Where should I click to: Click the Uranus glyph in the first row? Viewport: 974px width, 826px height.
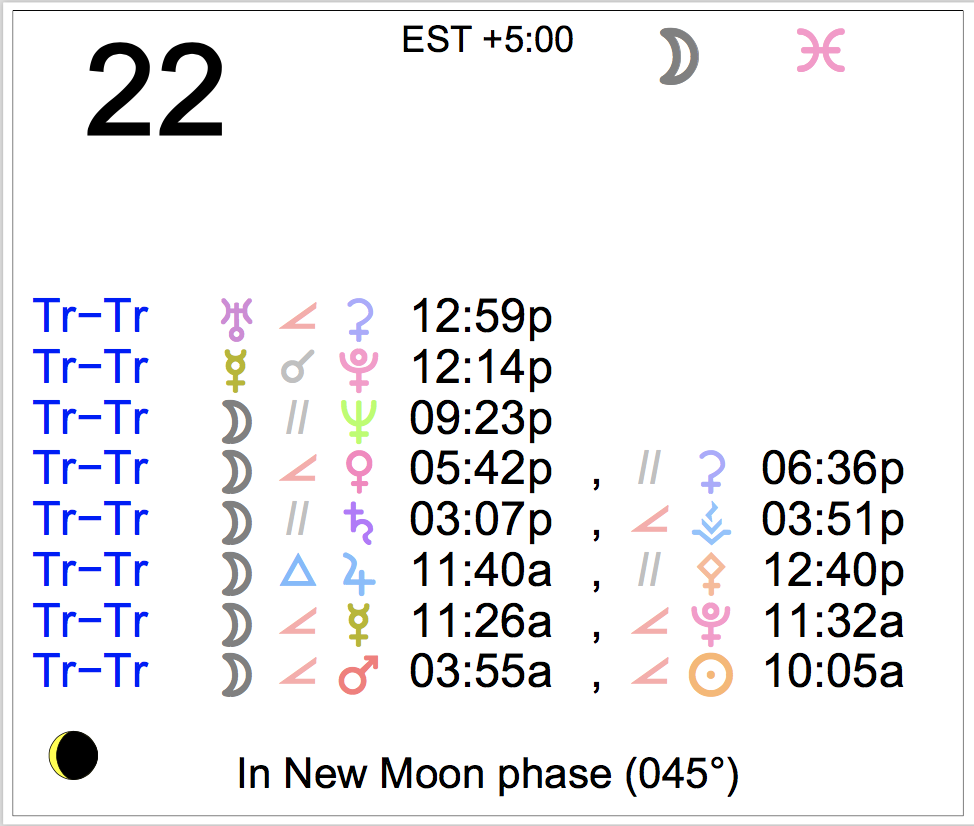pos(236,318)
